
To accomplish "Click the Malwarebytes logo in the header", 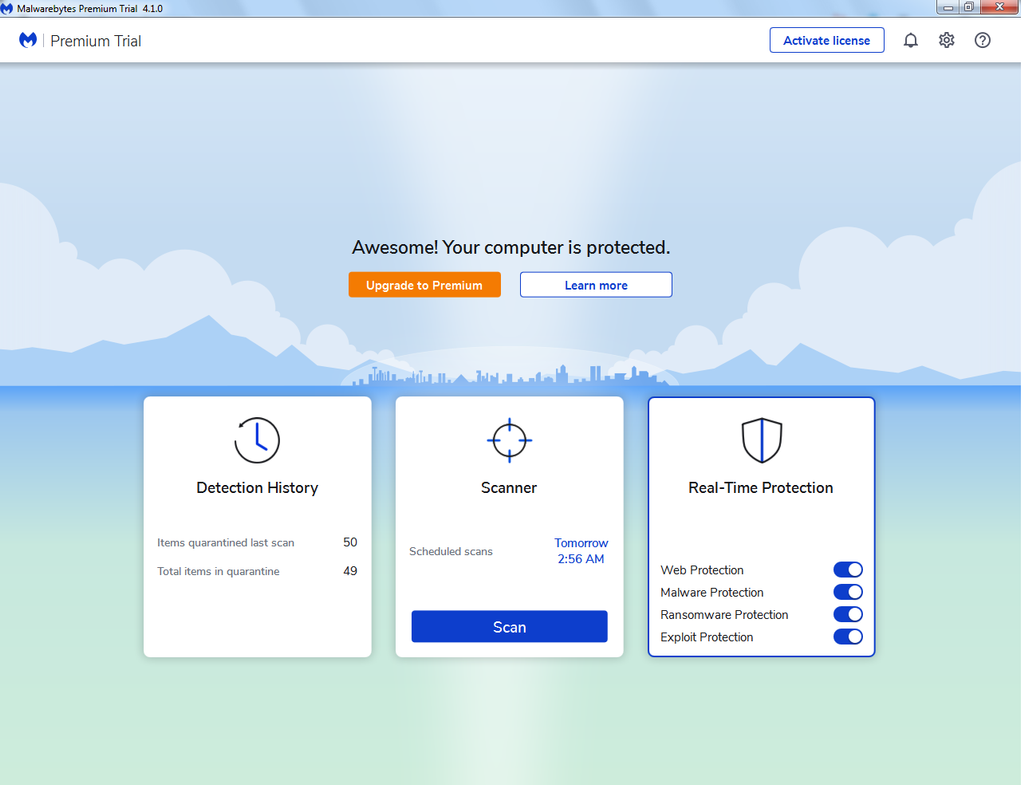I will coord(27,40).
